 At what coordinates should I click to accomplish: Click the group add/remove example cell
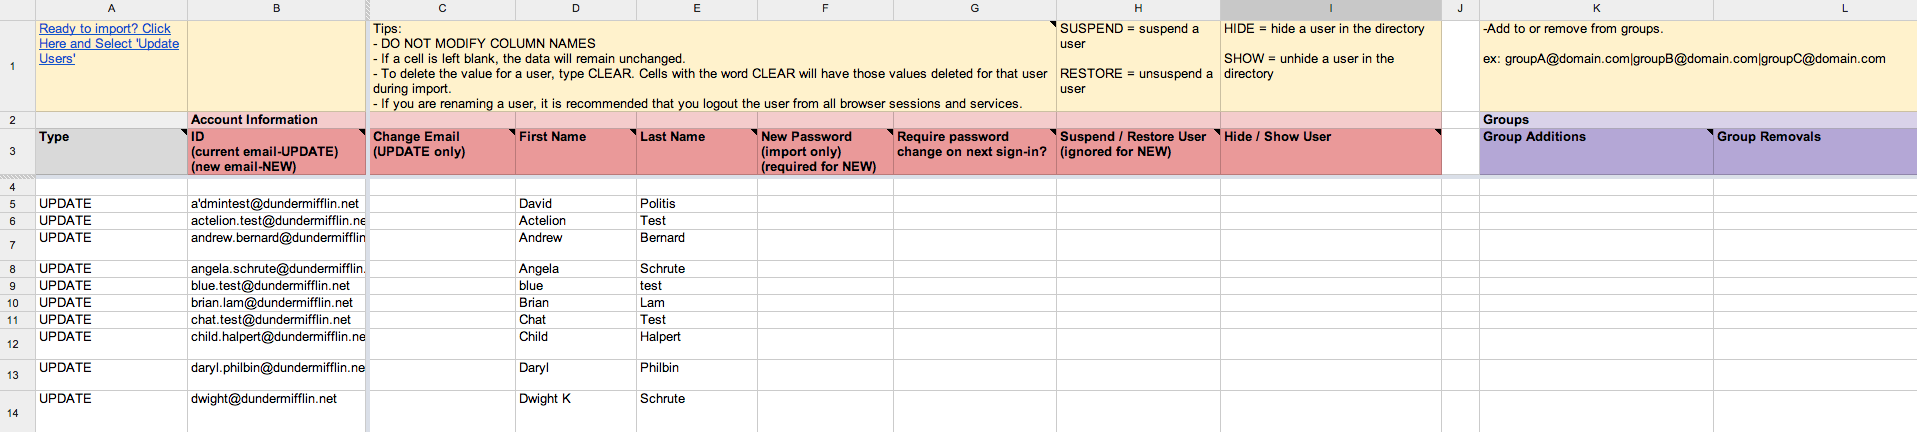click(1698, 66)
